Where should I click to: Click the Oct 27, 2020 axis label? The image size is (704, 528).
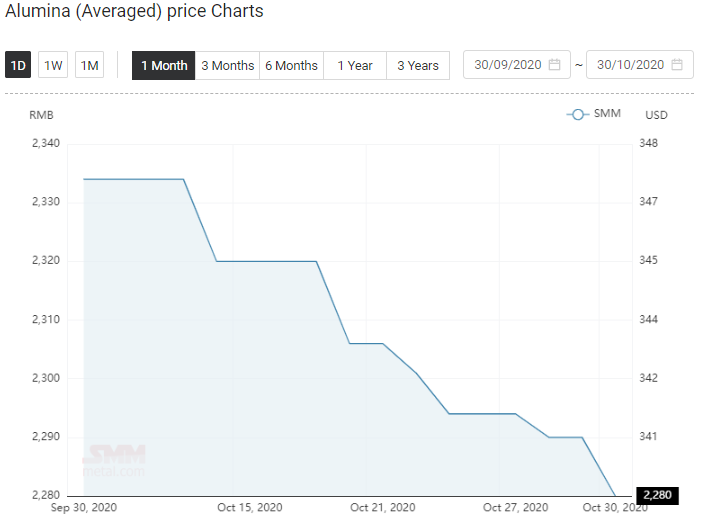coord(515,508)
